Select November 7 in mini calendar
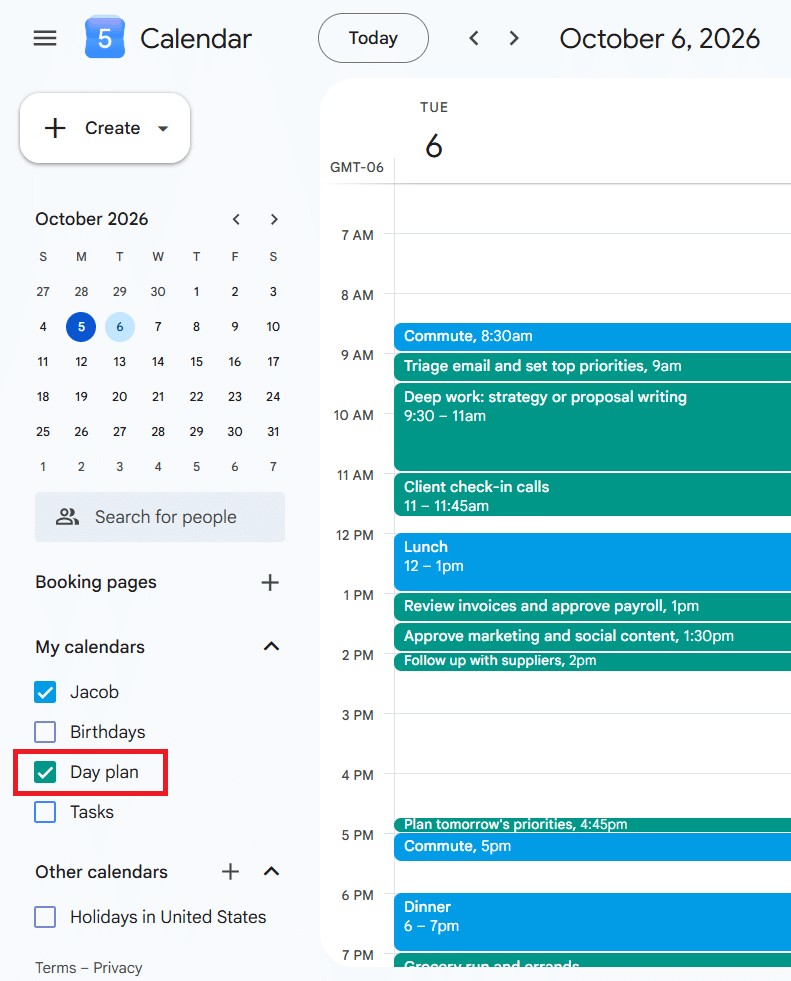 pos(273,467)
